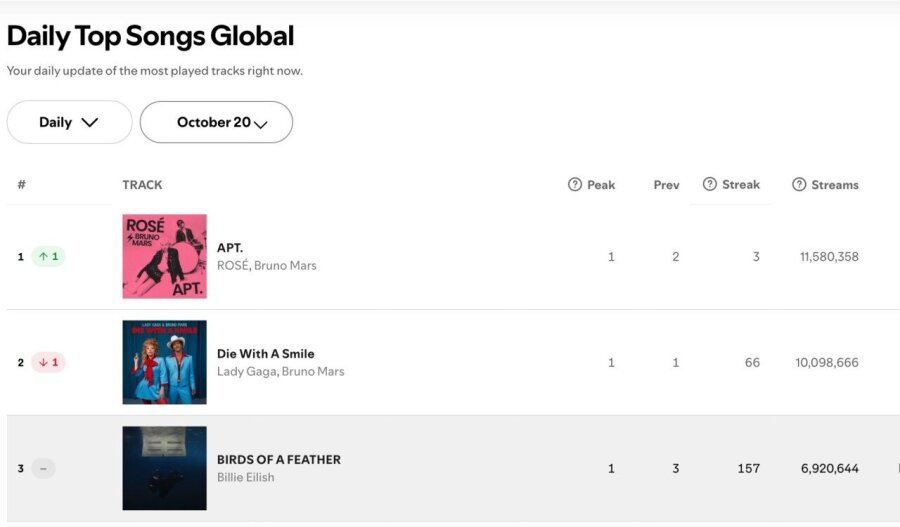Open the October 20 date dropdown
Screen dimensions: 900x527
click(216, 122)
